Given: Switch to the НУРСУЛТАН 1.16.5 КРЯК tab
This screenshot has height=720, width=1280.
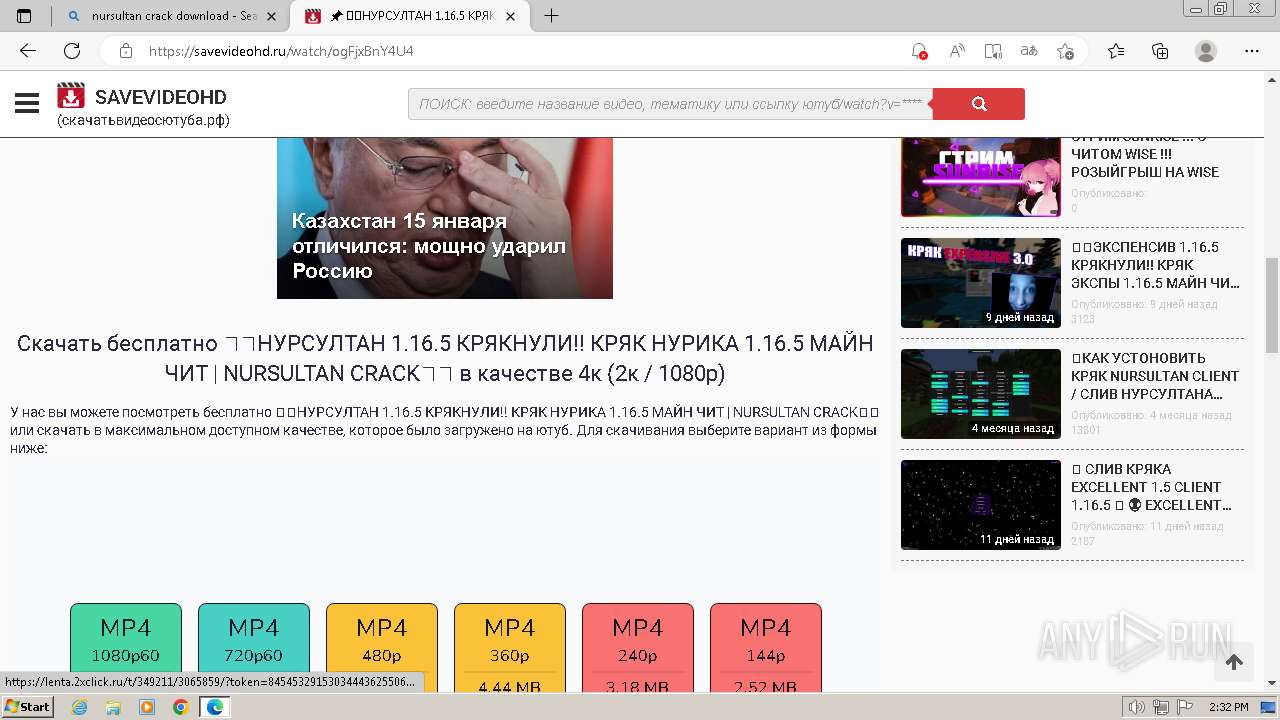Looking at the screenshot, I should point(410,16).
